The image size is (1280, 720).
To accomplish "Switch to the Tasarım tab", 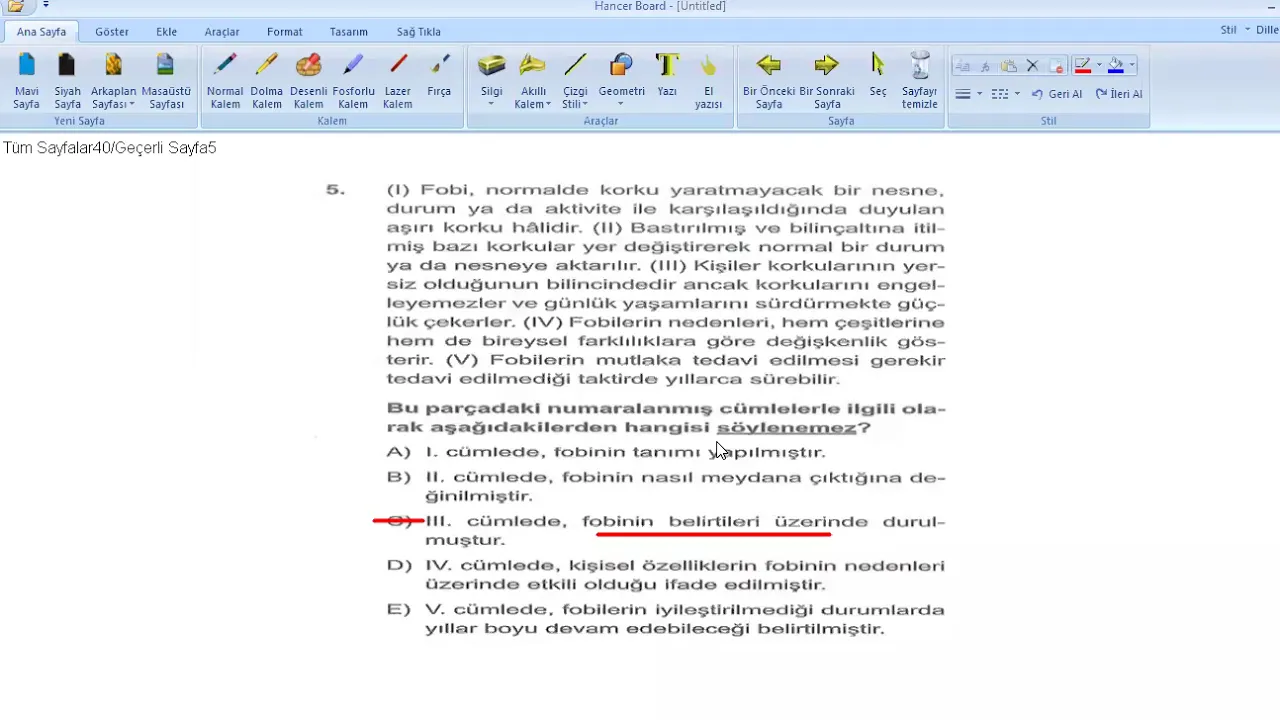I will (x=348, y=32).
